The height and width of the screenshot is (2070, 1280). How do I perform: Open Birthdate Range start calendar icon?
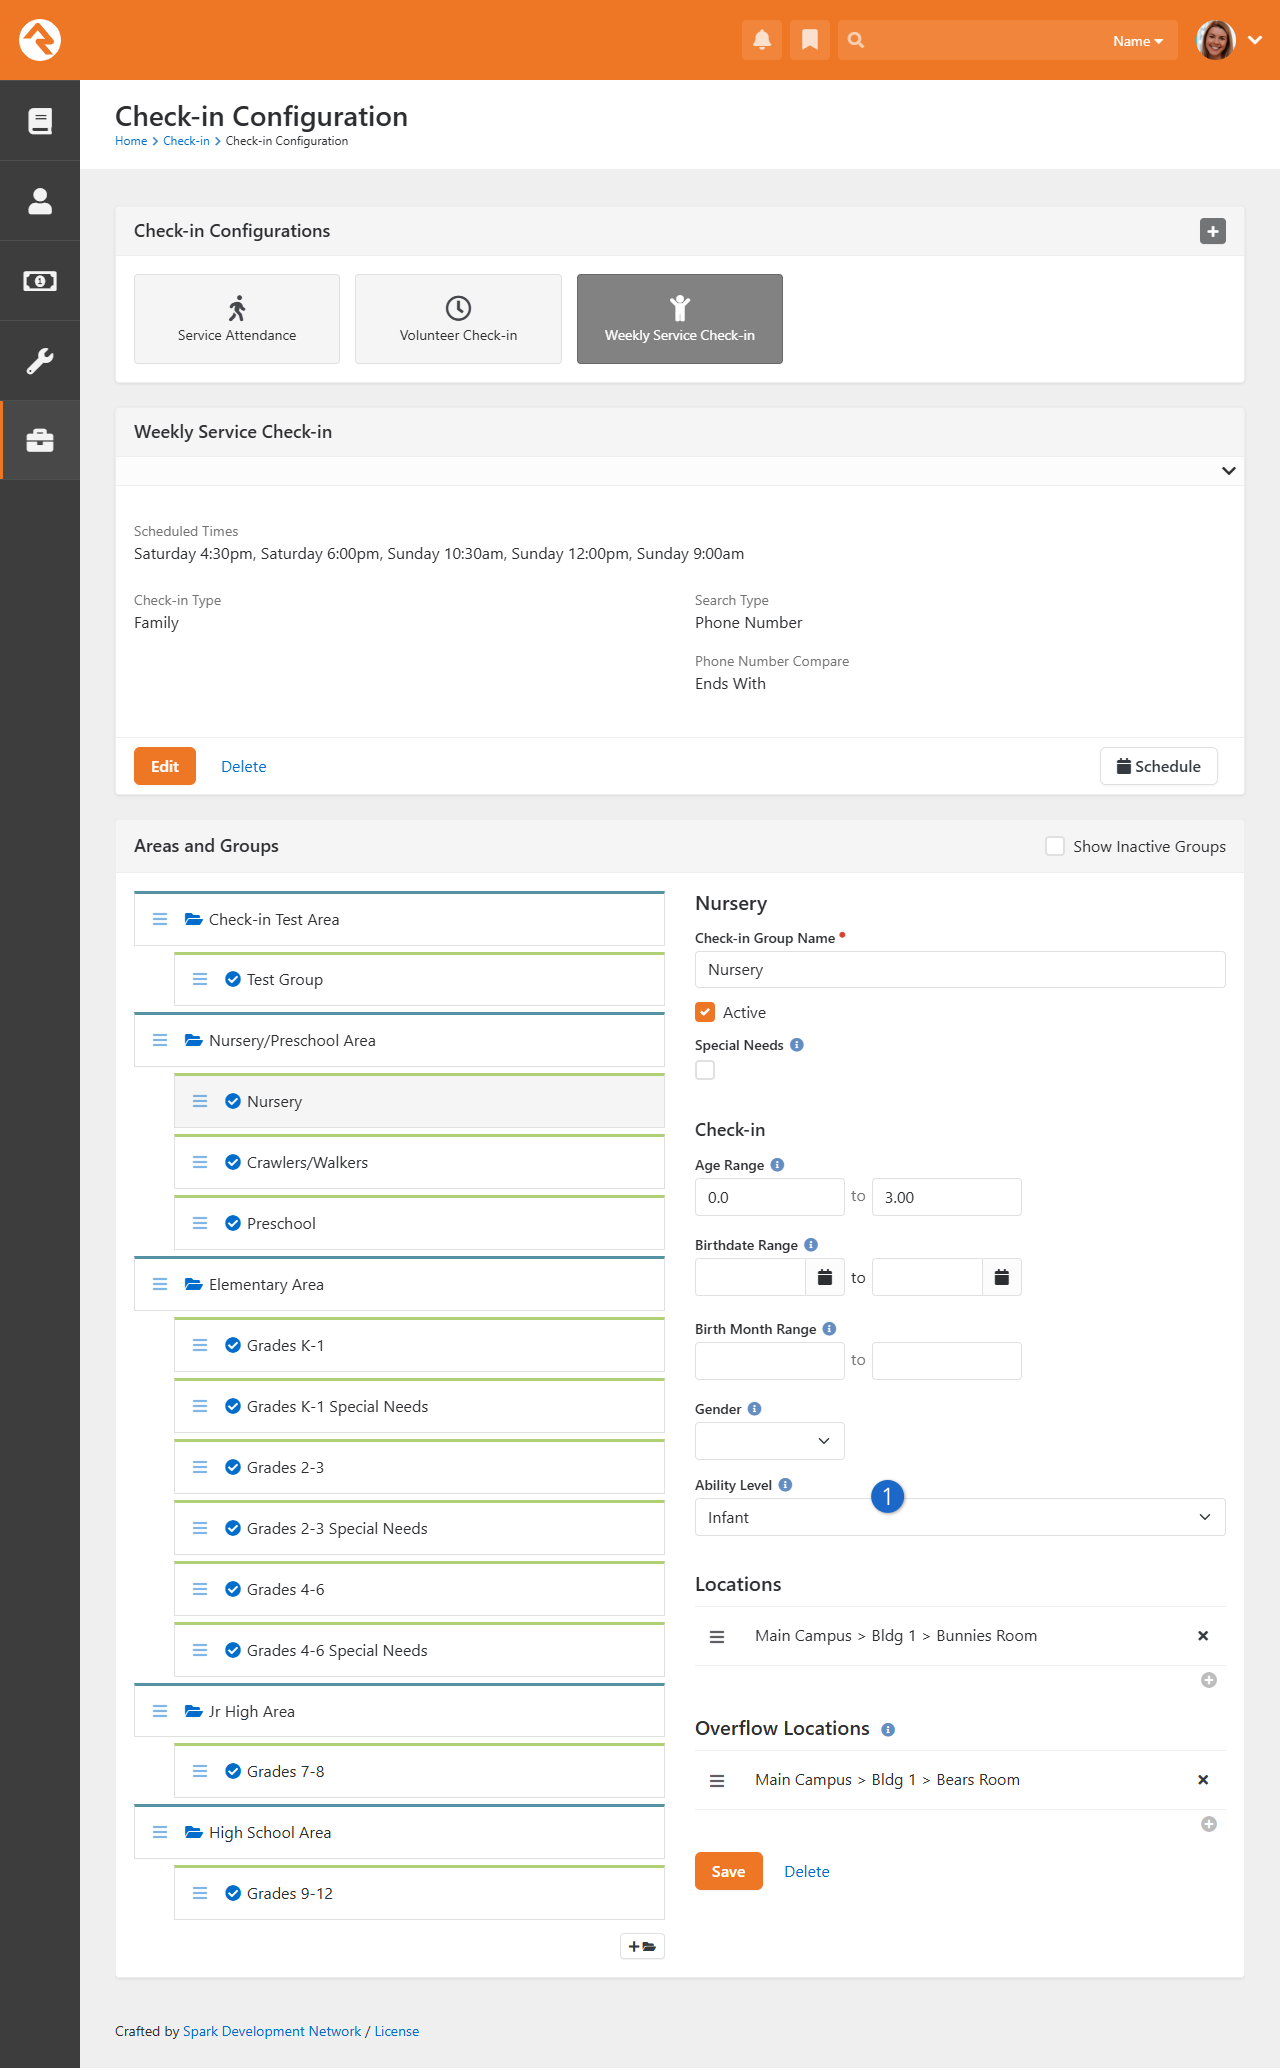pyautogui.click(x=825, y=1277)
